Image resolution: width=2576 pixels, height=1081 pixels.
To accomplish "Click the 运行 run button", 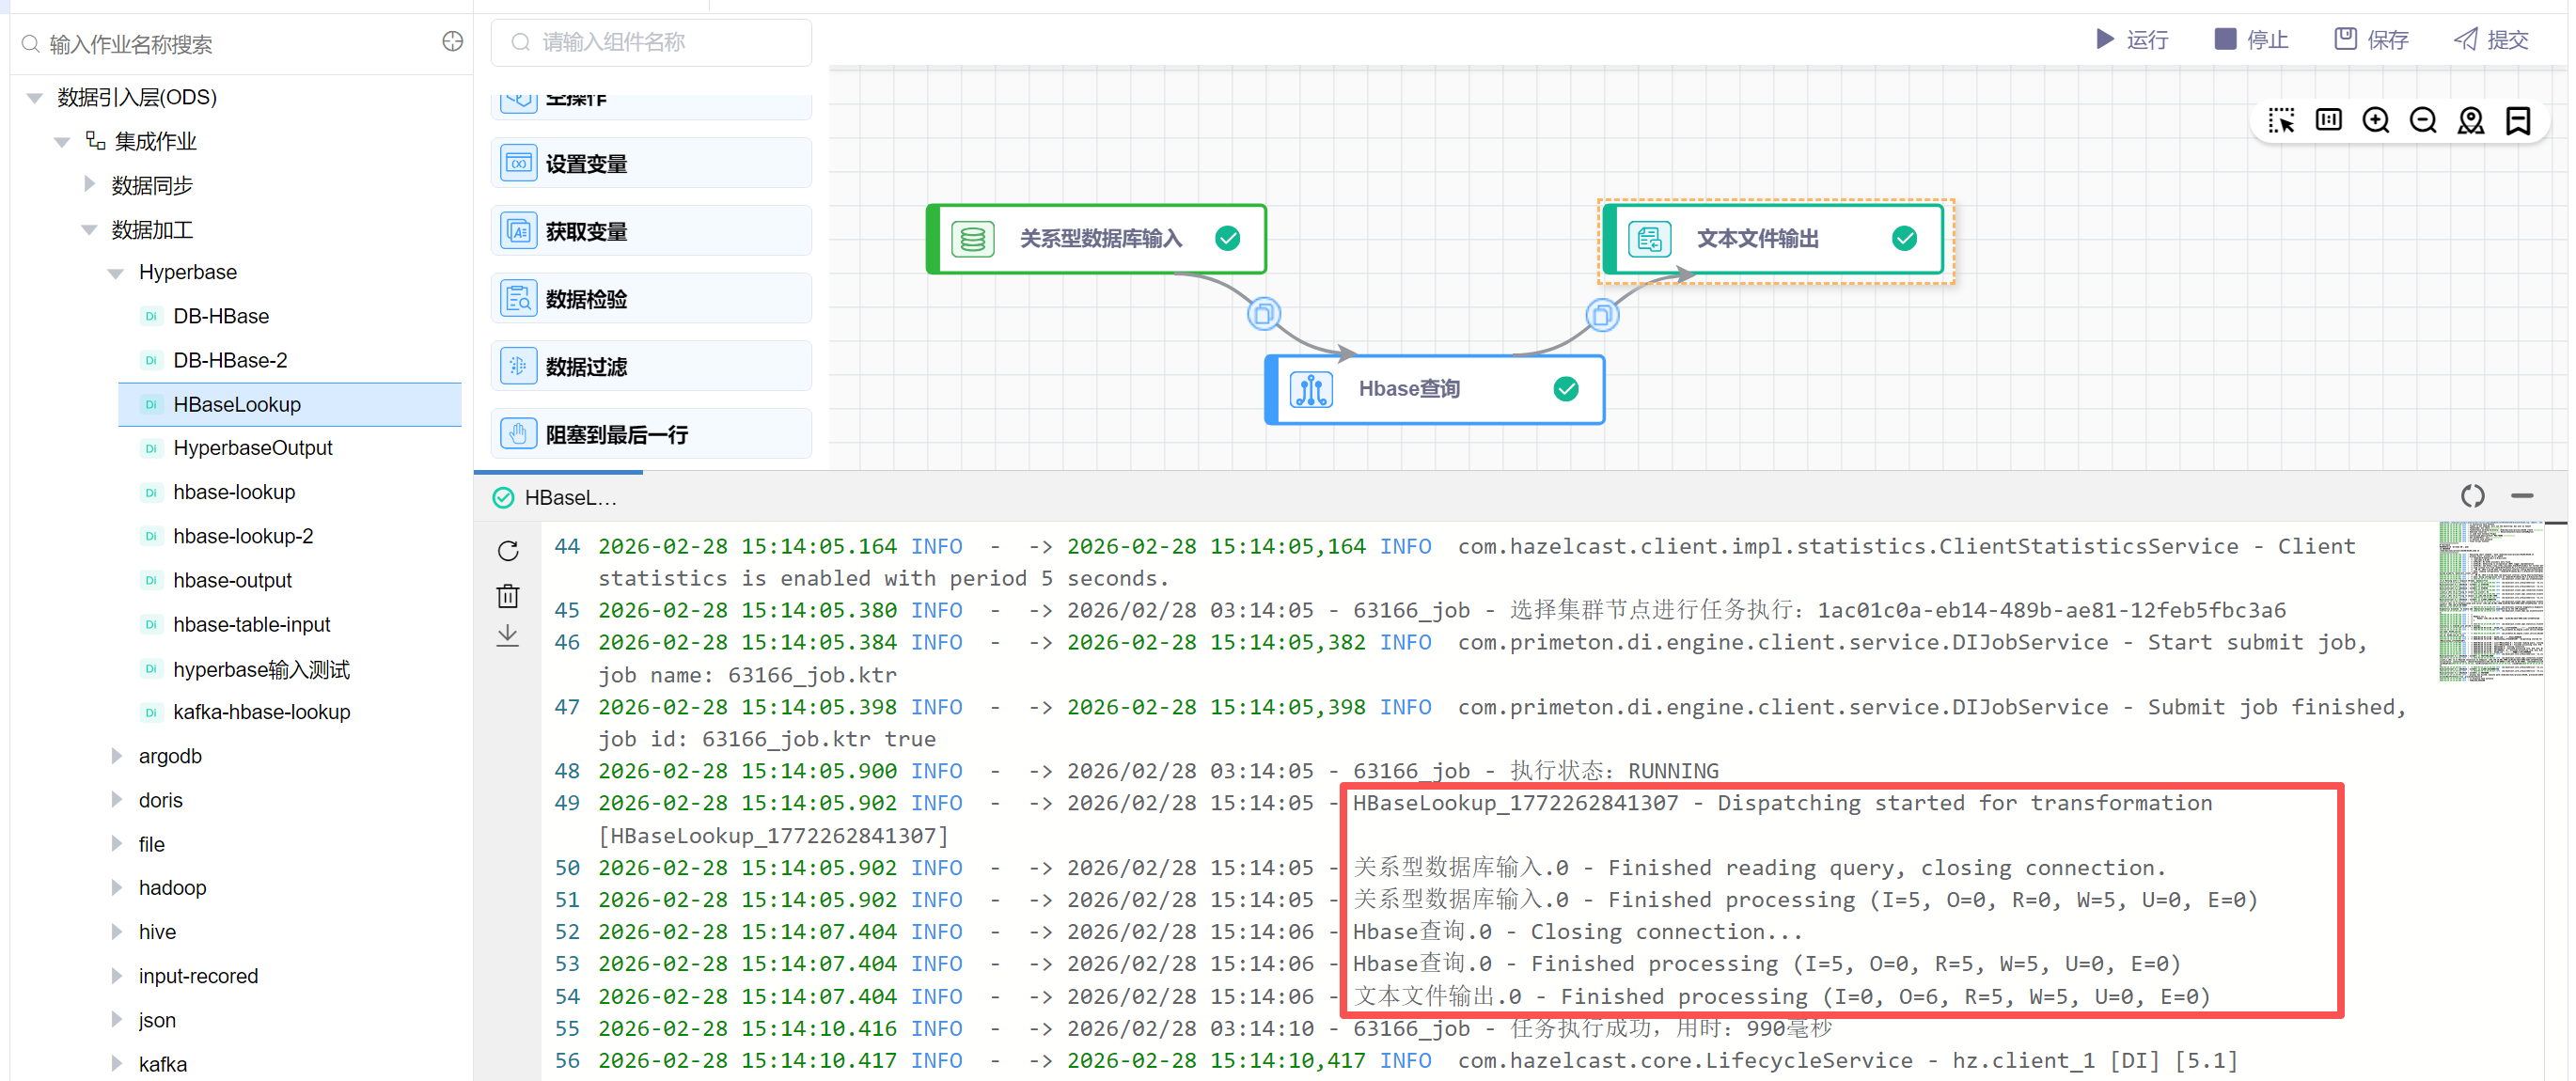I will 2131,39.
